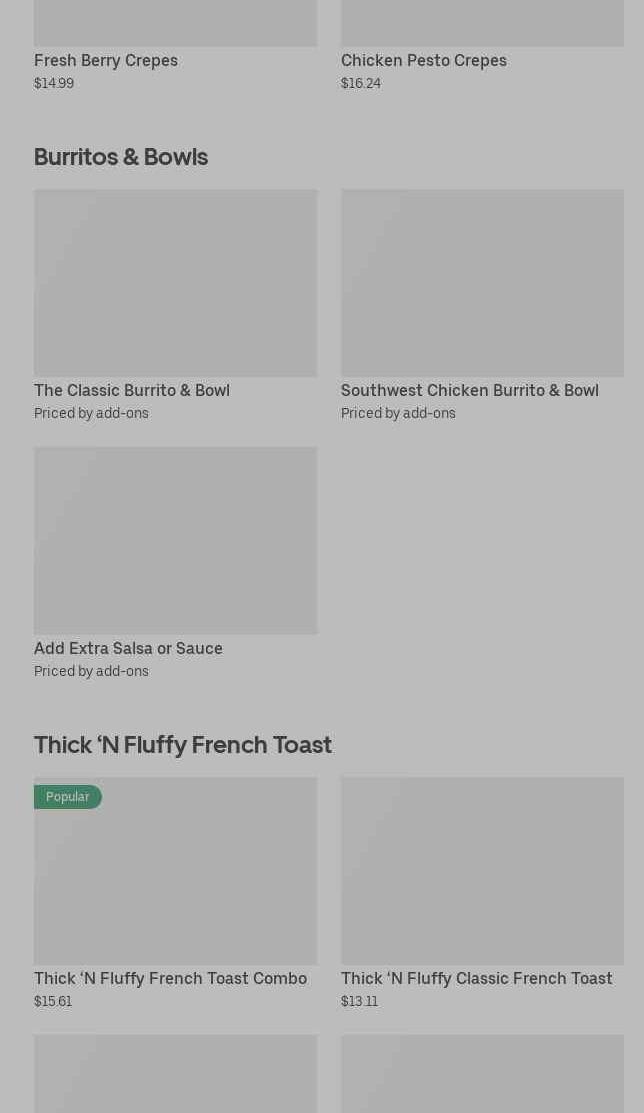The width and height of the screenshot is (644, 1113).
Task: Open the Fresh Berry Crepes thumbnail image
Action: 175,22
